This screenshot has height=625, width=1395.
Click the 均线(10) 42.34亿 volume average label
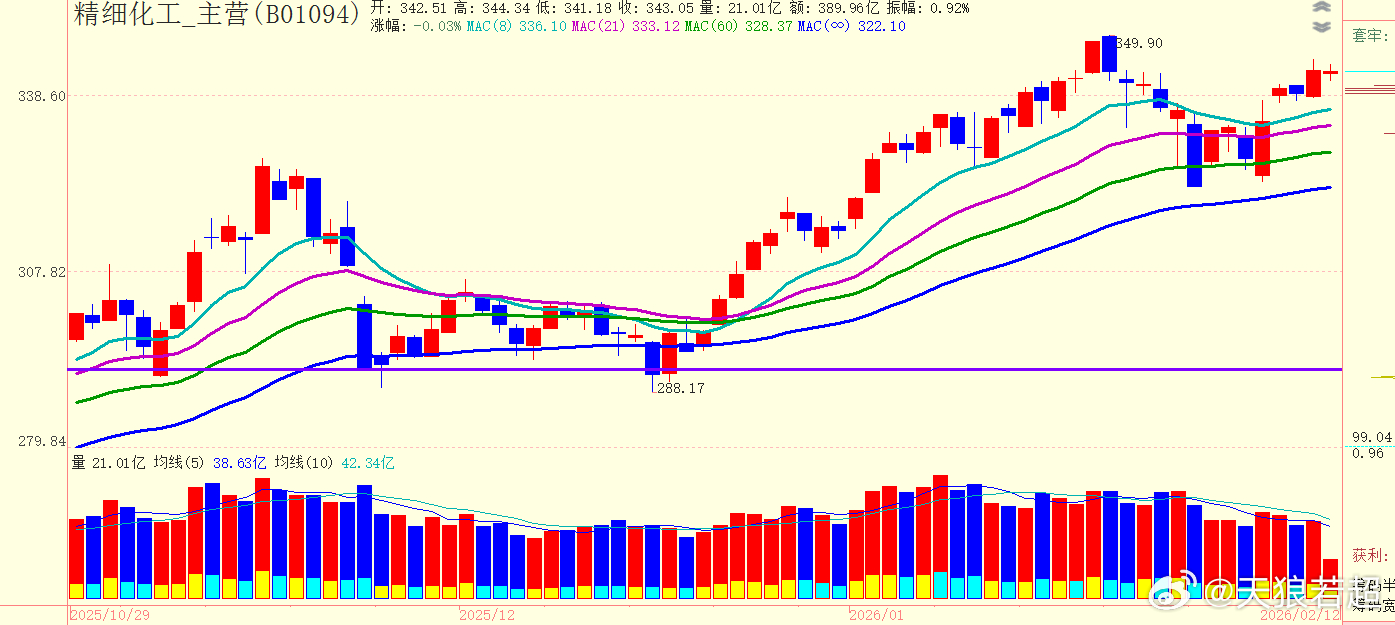335,463
